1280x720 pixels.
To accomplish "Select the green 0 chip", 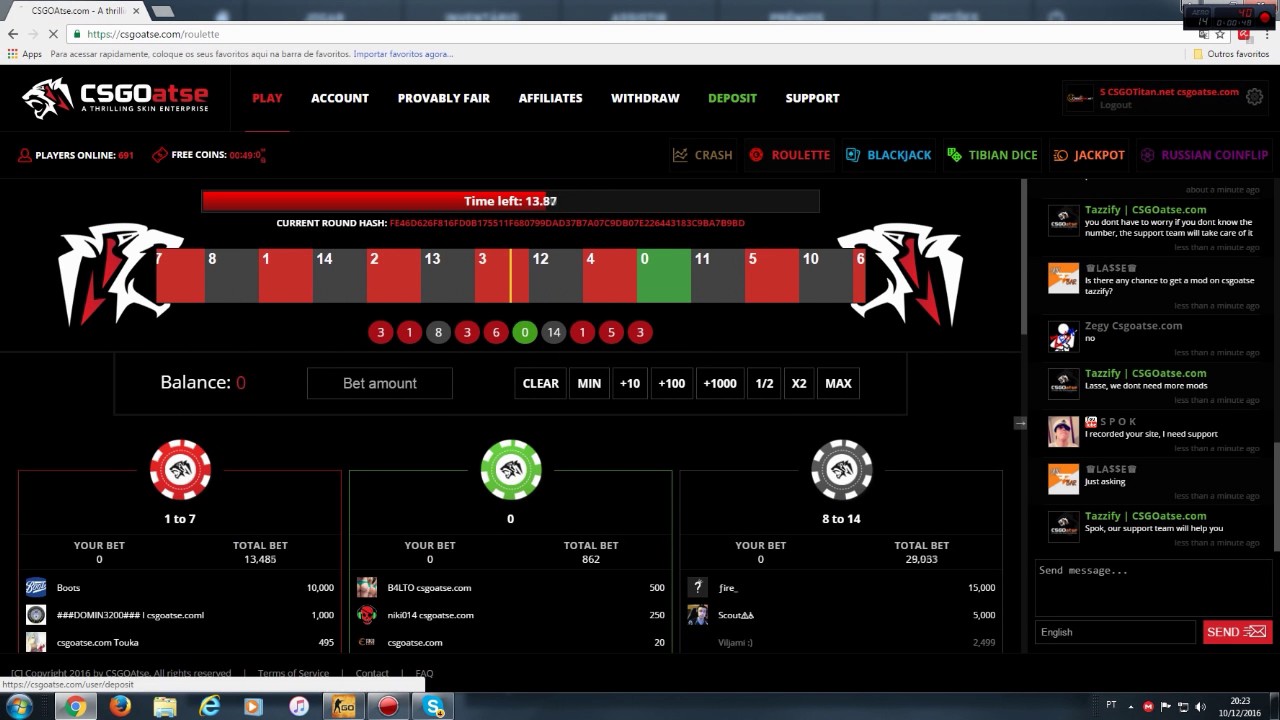I will click(511, 469).
